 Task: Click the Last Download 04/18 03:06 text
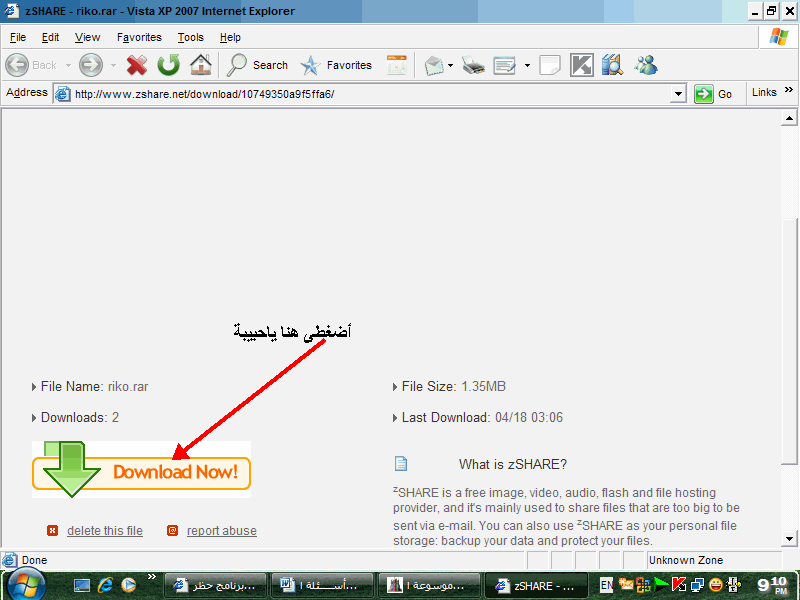tap(482, 417)
